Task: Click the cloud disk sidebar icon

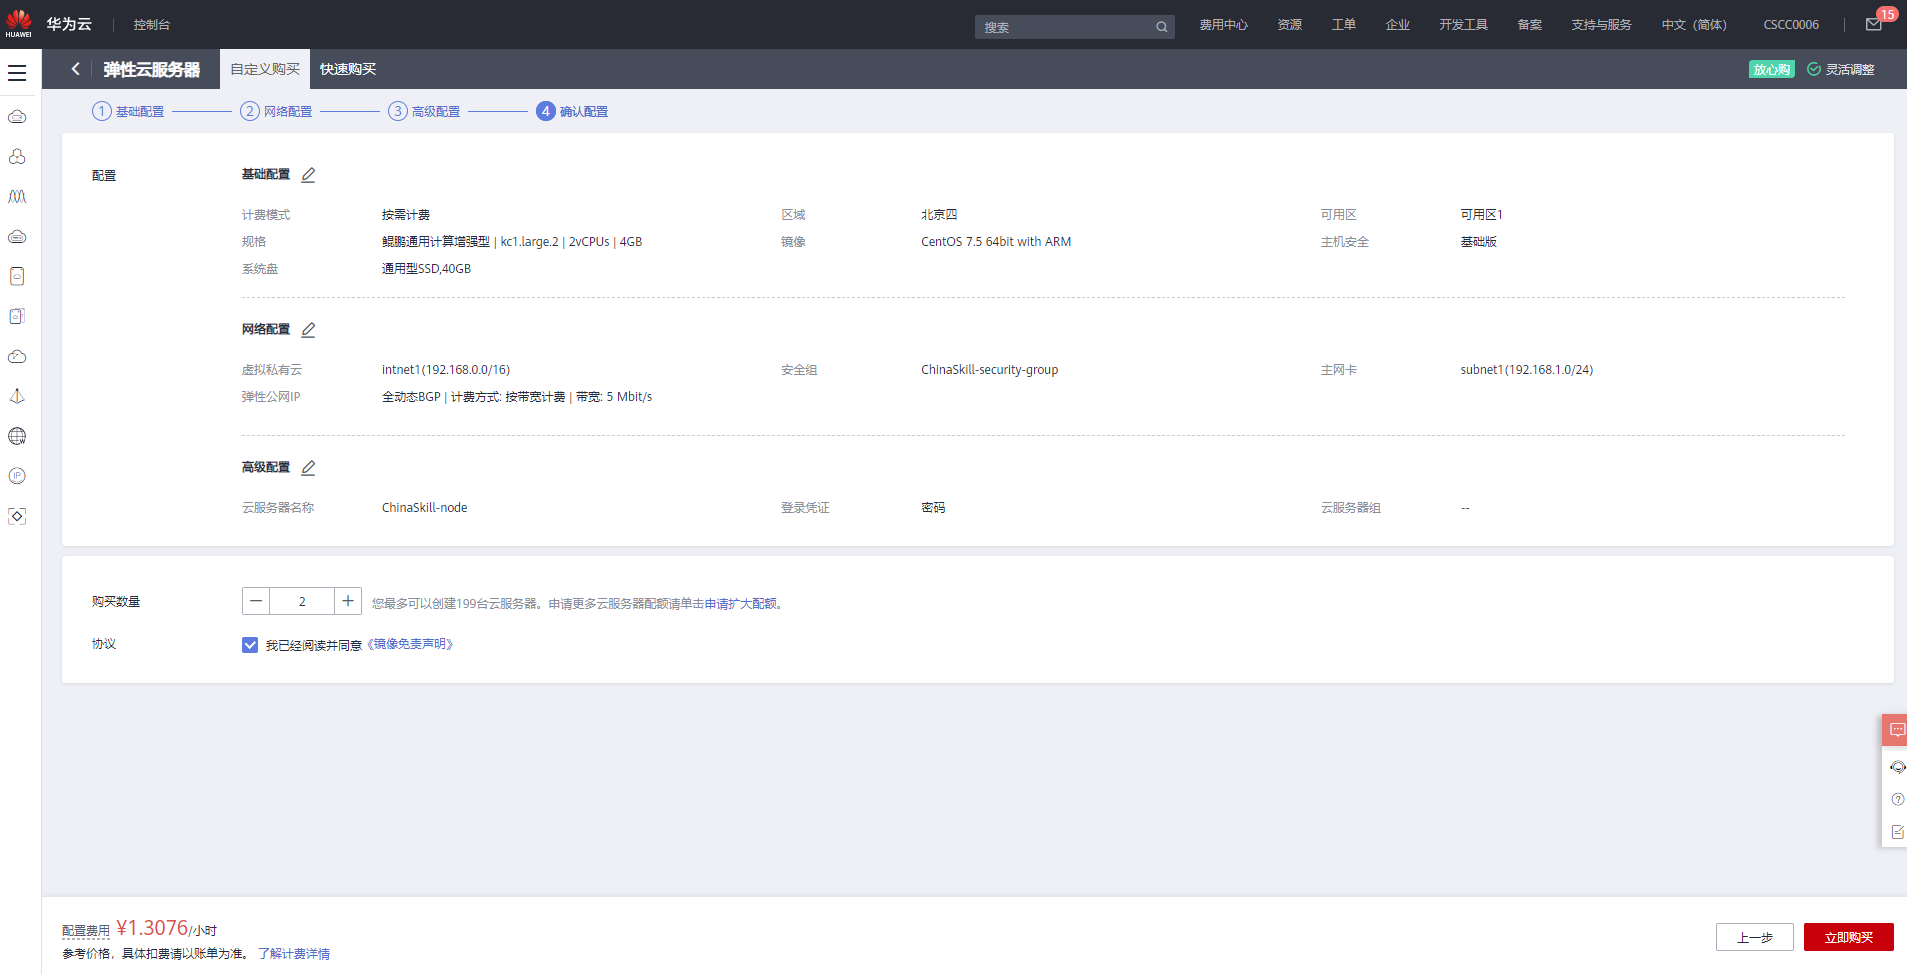Action: tap(17, 237)
